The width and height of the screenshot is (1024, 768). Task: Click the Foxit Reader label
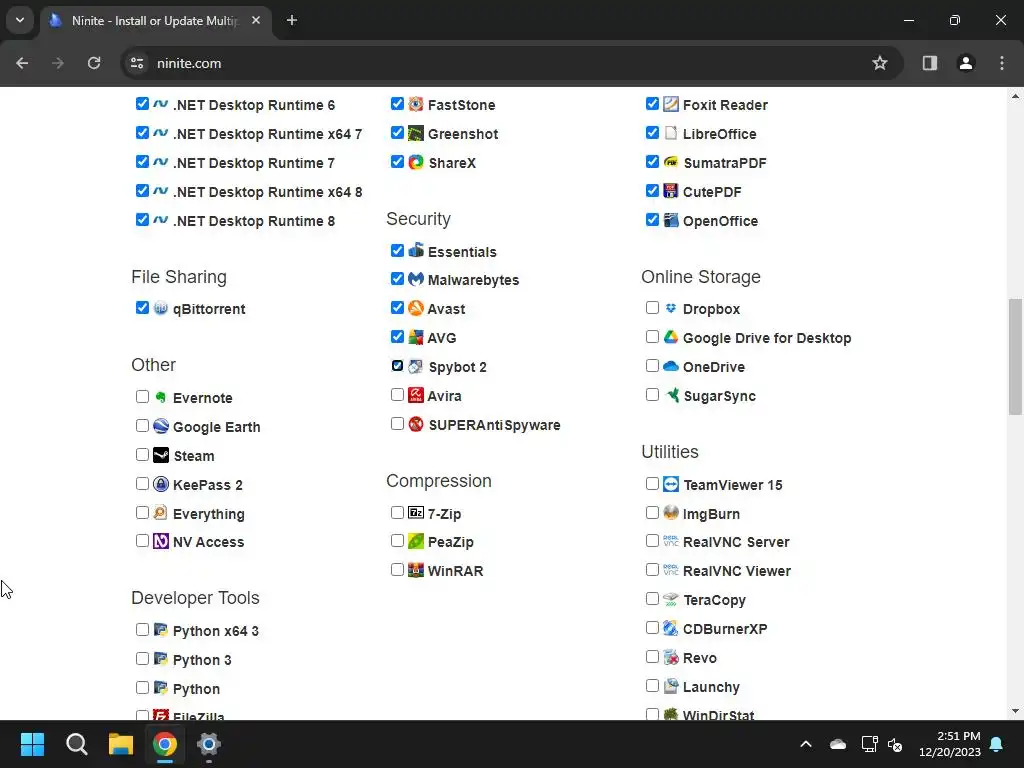[x=725, y=105]
